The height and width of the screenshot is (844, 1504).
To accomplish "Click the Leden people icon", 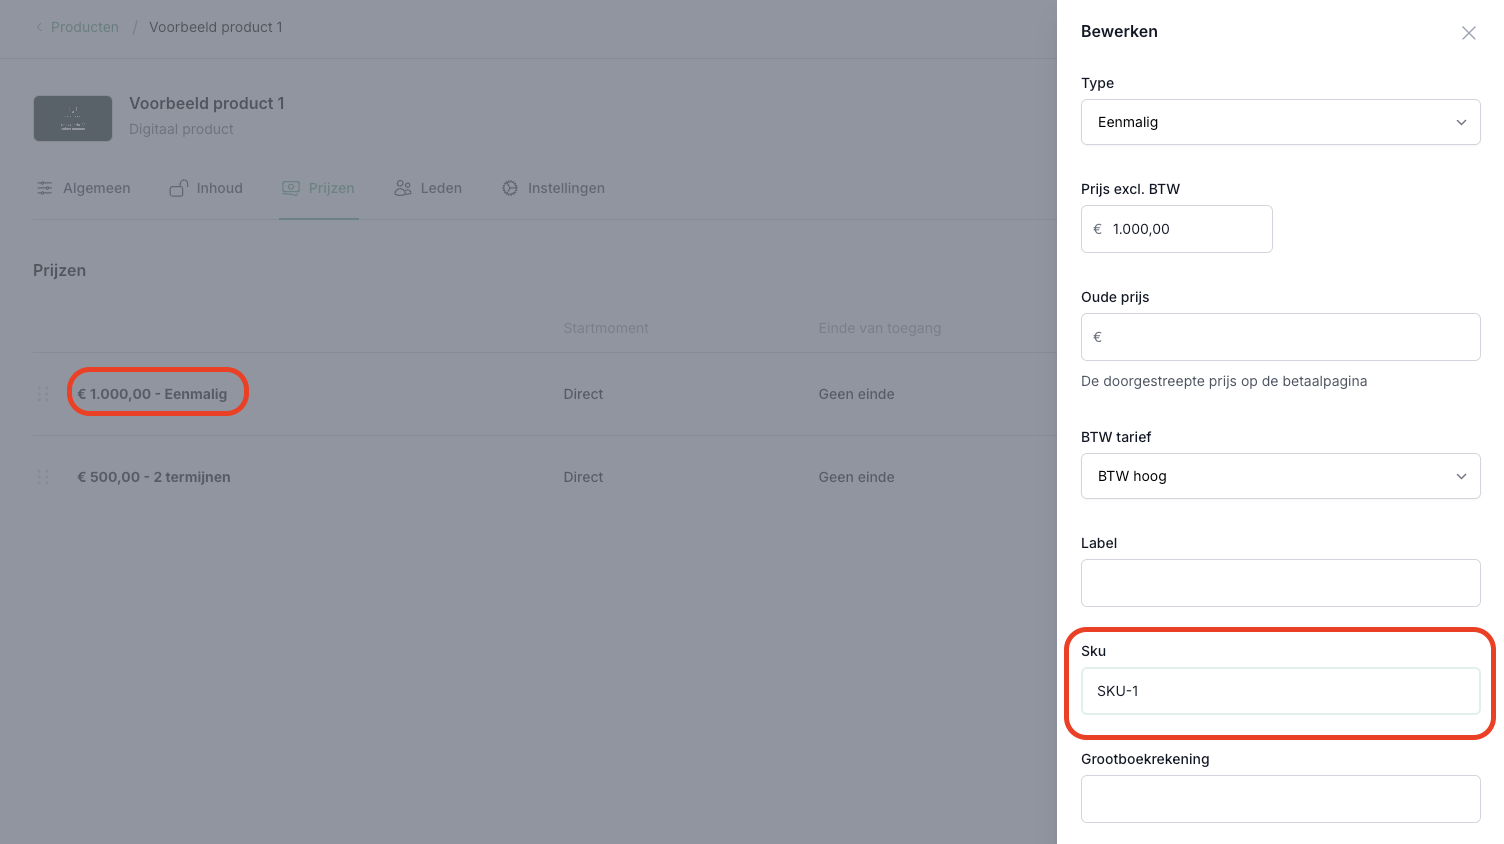I will [x=403, y=188].
